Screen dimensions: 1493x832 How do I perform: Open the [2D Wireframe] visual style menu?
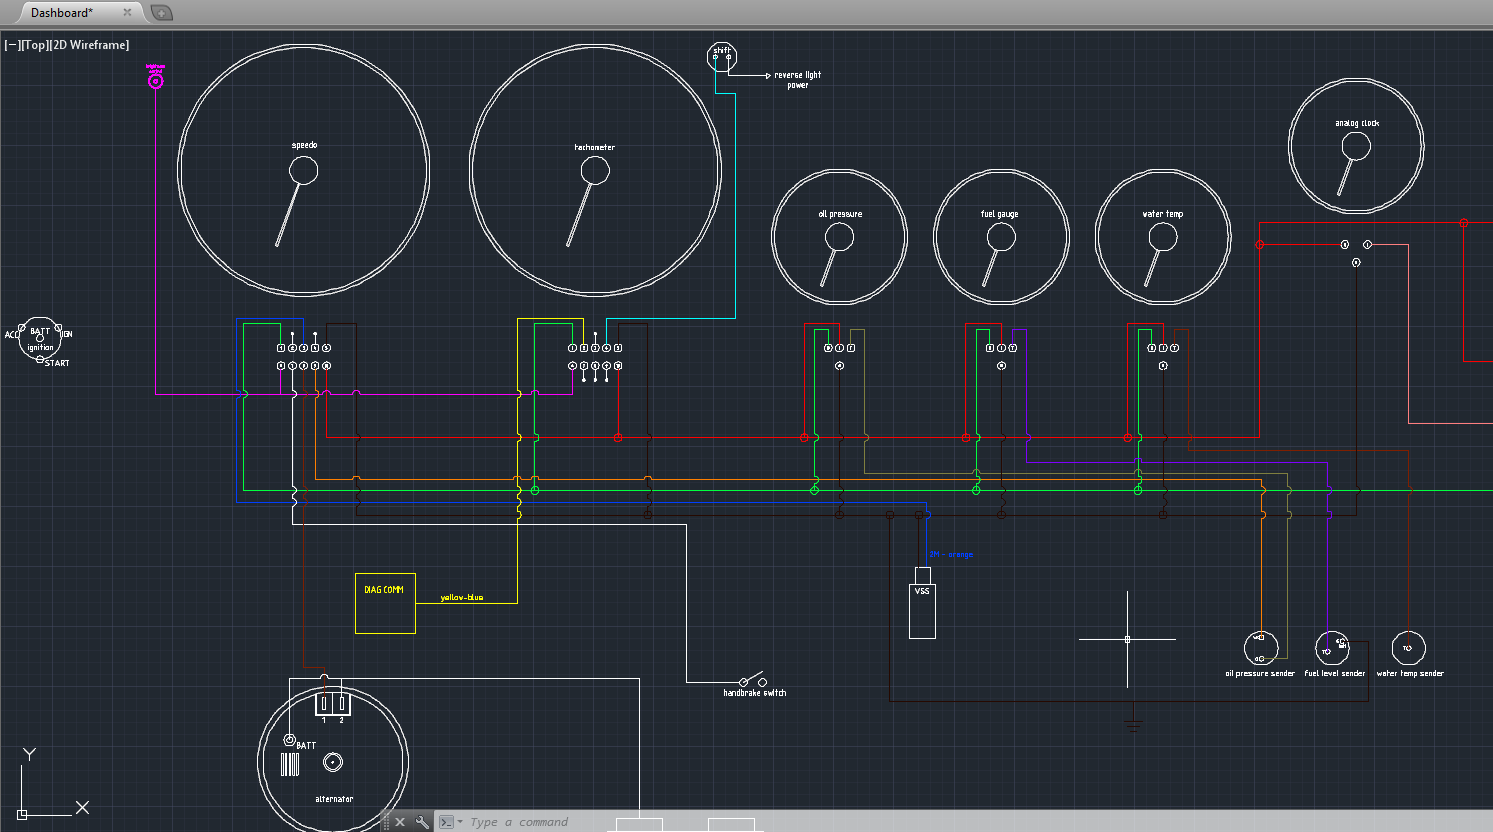90,45
